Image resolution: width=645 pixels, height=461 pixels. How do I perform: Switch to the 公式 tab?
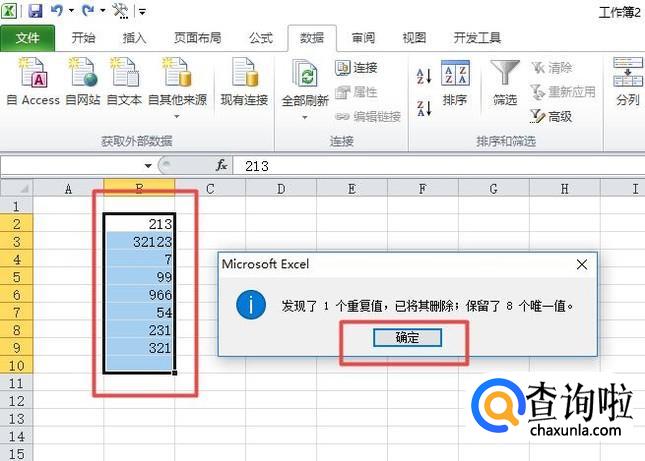[x=261, y=38]
